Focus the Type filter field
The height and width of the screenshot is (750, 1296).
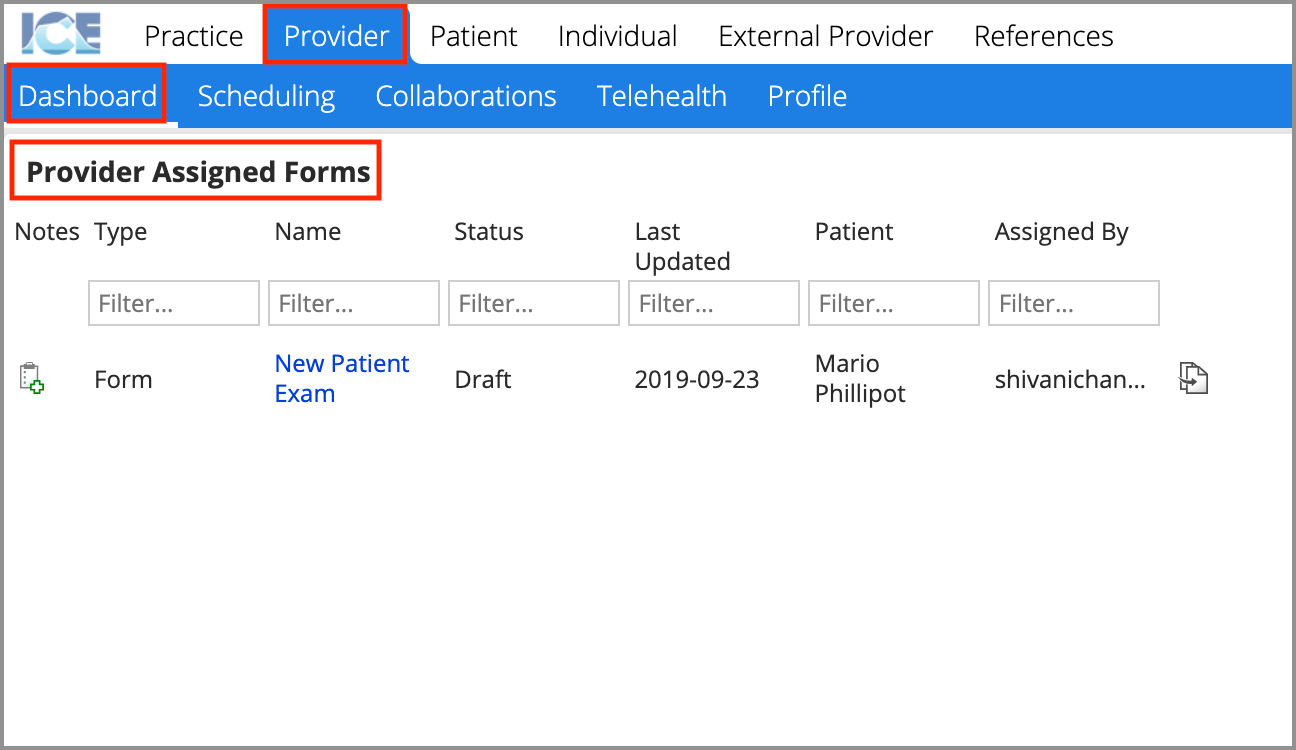tap(174, 303)
